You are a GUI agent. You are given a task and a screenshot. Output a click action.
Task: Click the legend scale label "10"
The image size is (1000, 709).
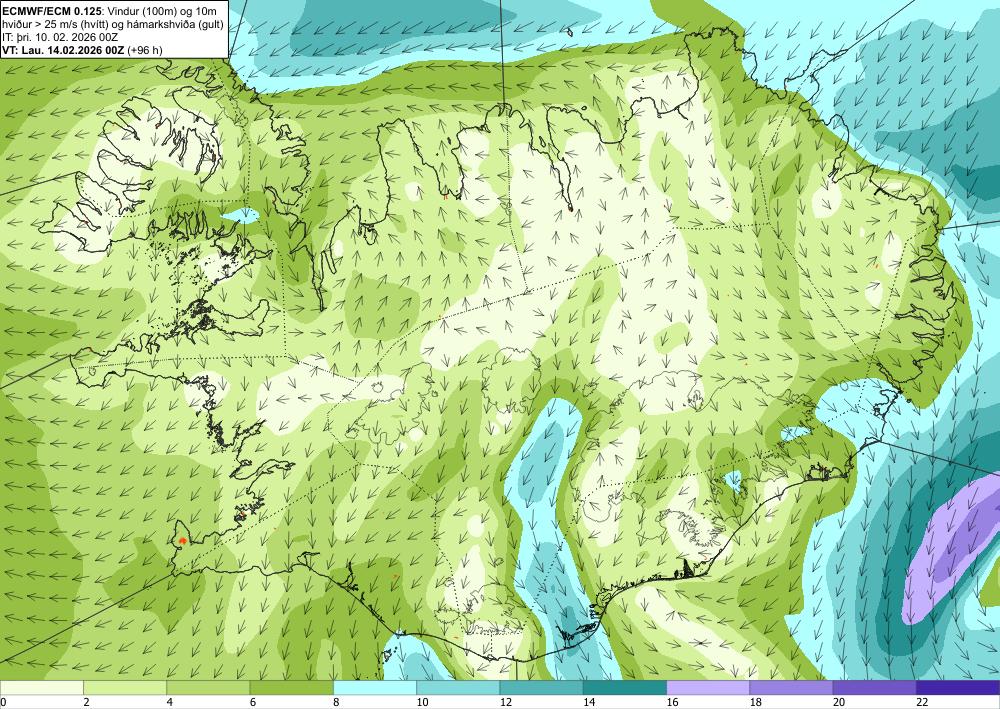(x=422, y=702)
